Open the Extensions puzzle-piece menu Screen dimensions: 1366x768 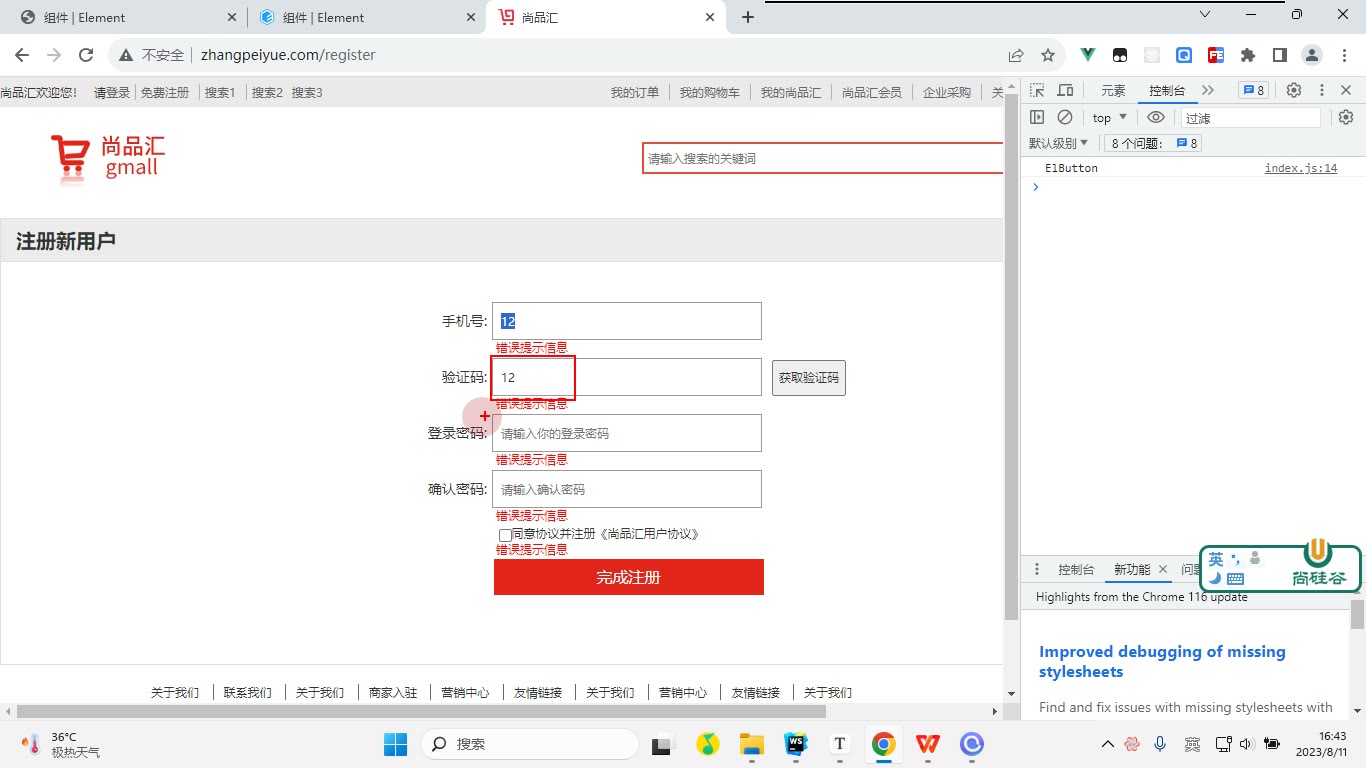(x=1248, y=55)
